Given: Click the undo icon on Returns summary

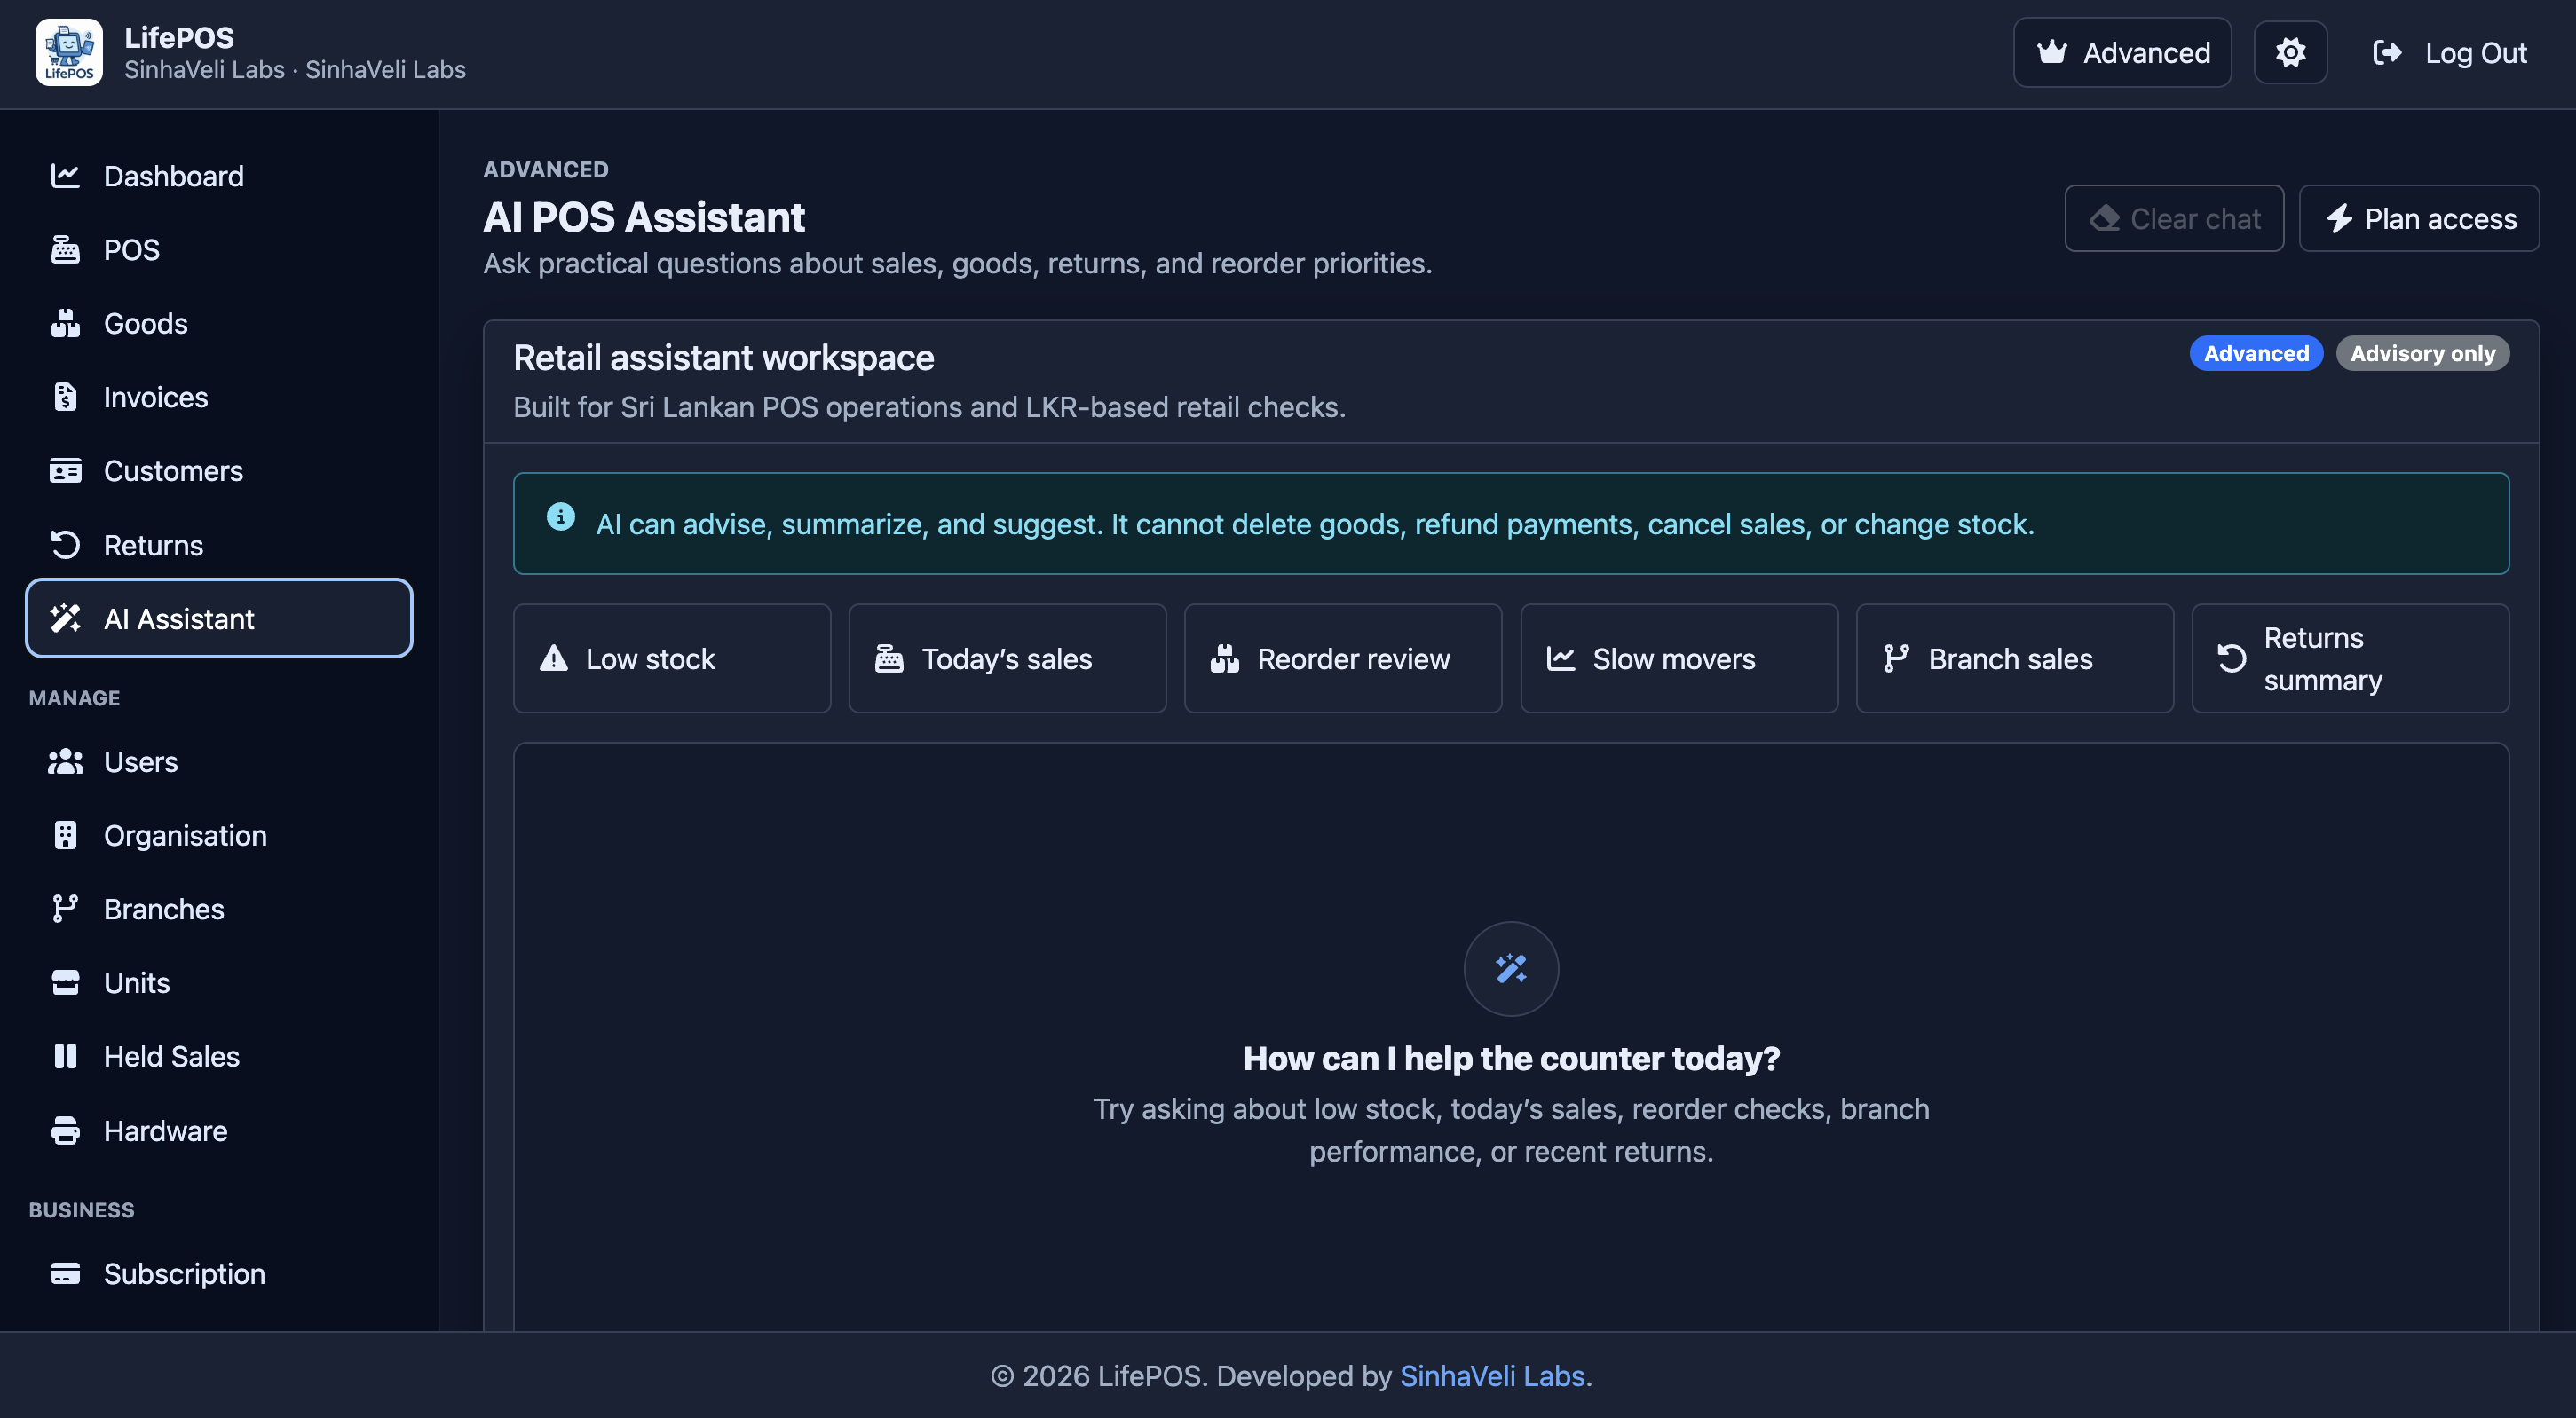Looking at the screenshot, I should (2231, 658).
